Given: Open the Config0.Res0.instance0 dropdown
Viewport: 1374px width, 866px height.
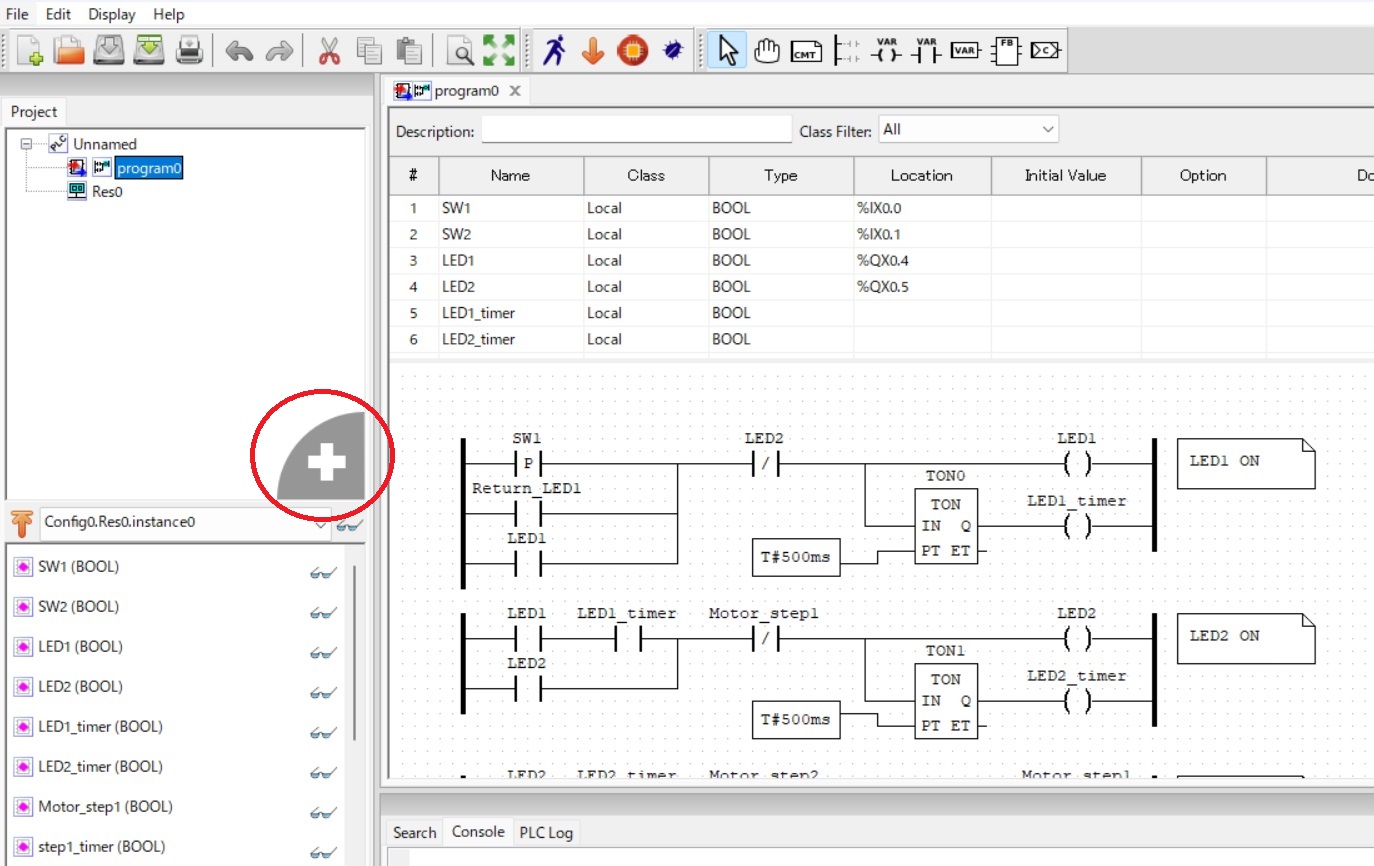Looking at the screenshot, I should point(319,521).
